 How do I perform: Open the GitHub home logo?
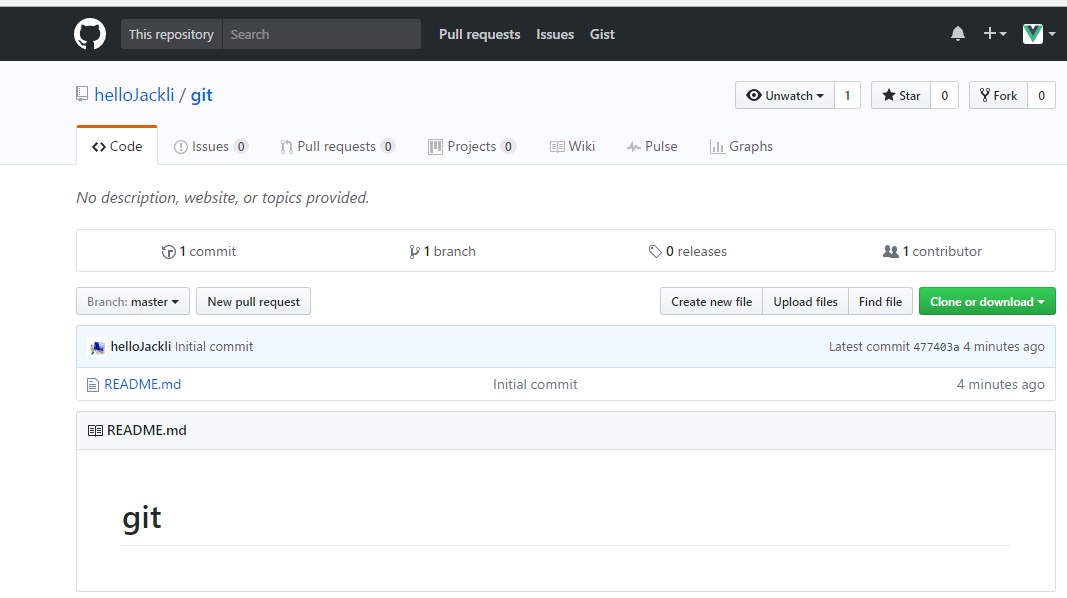click(90, 34)
